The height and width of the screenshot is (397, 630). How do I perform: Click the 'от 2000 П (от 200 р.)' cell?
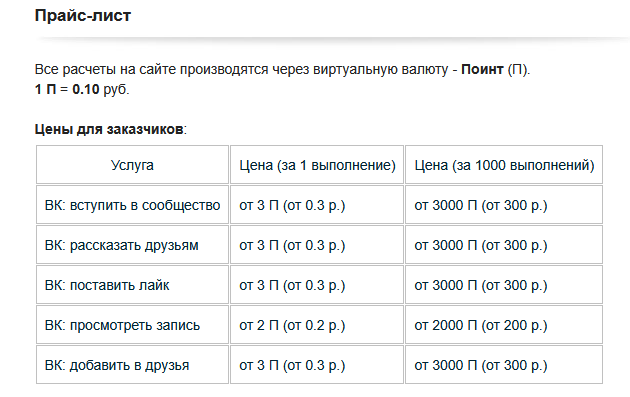click(504, 325)
